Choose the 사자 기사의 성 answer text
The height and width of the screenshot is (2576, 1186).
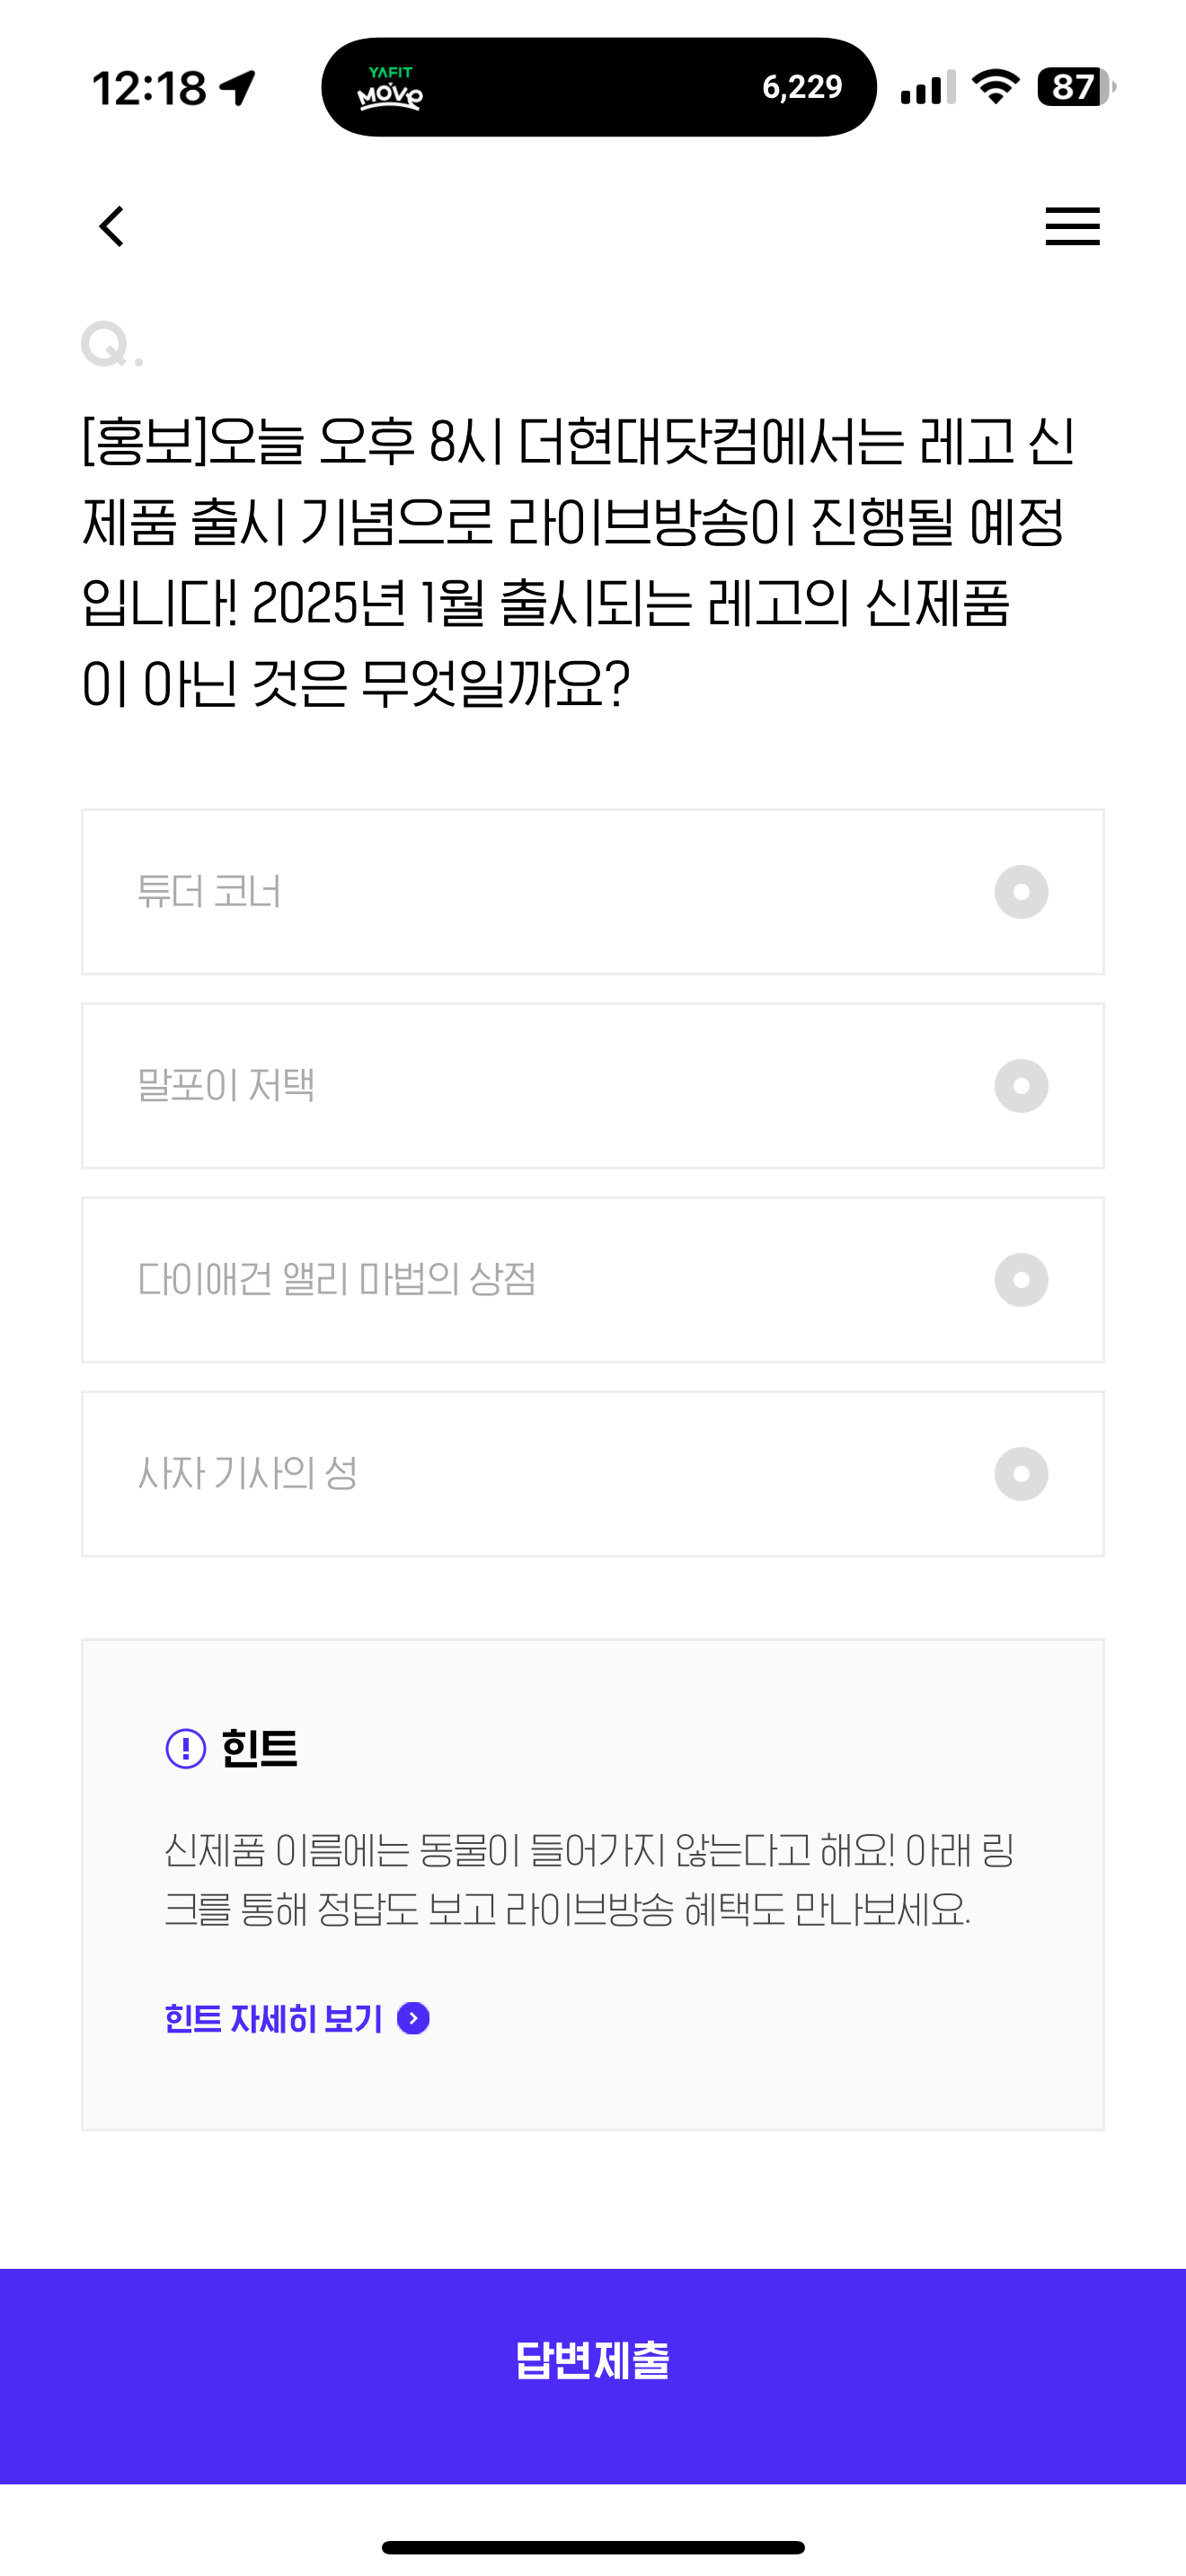point(247,1474)
